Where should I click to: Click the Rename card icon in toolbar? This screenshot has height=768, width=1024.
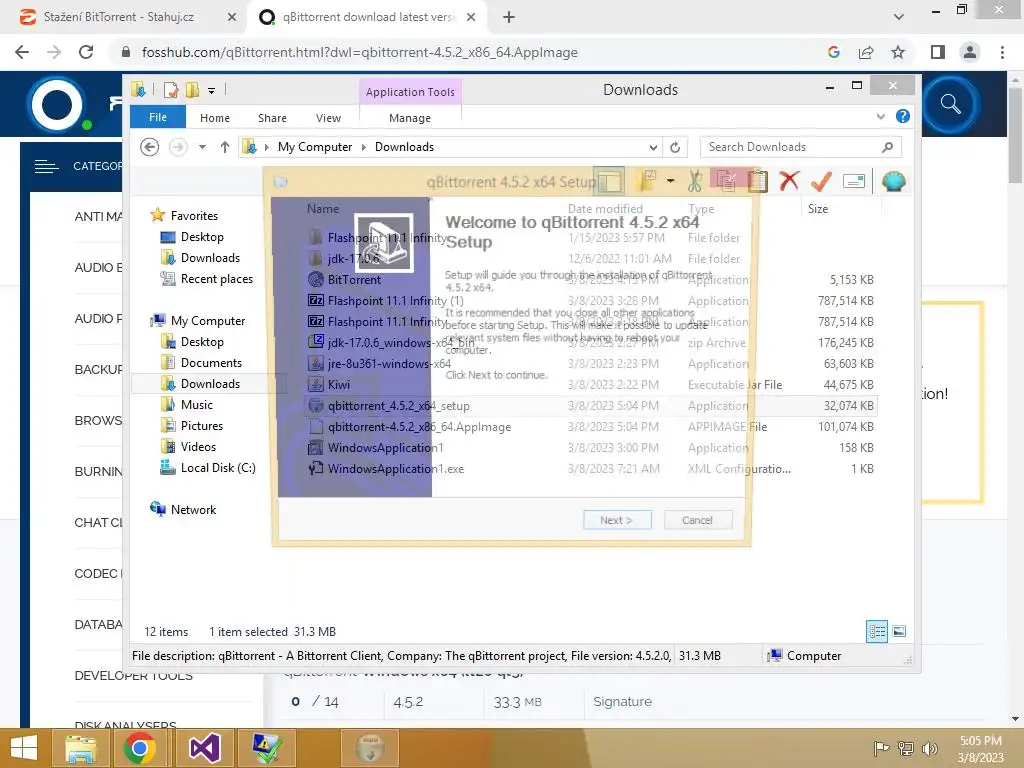[854, 181]
